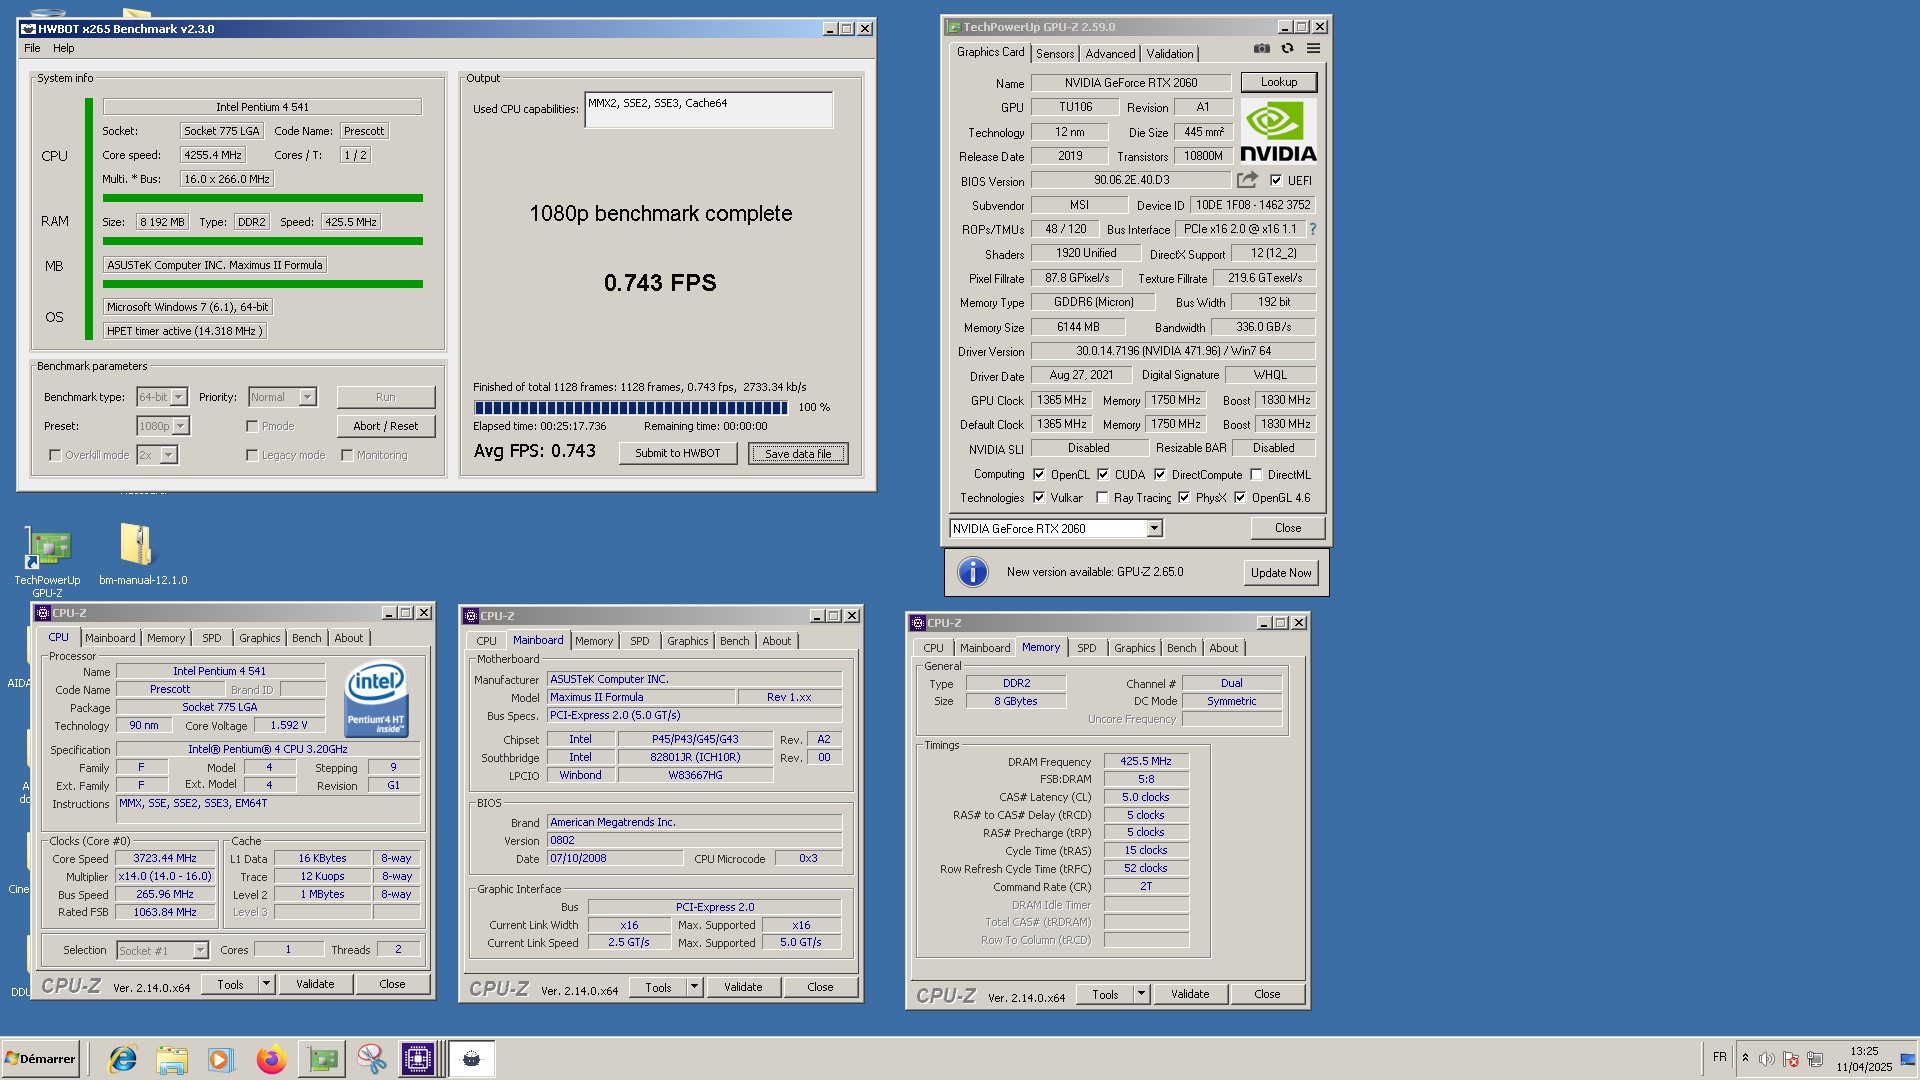
Task: Toggle OpenCL checkbox
Action: [1039, 475]
